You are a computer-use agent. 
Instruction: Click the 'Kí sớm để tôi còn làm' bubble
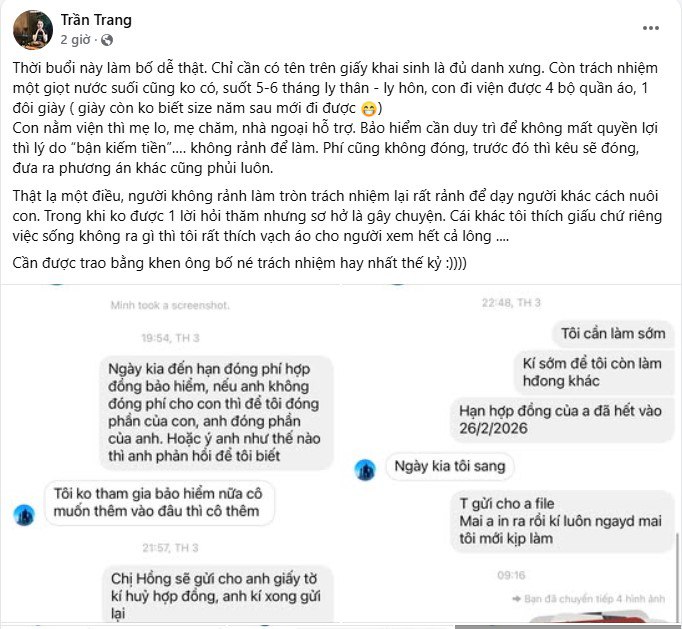(x=592, y=372)
